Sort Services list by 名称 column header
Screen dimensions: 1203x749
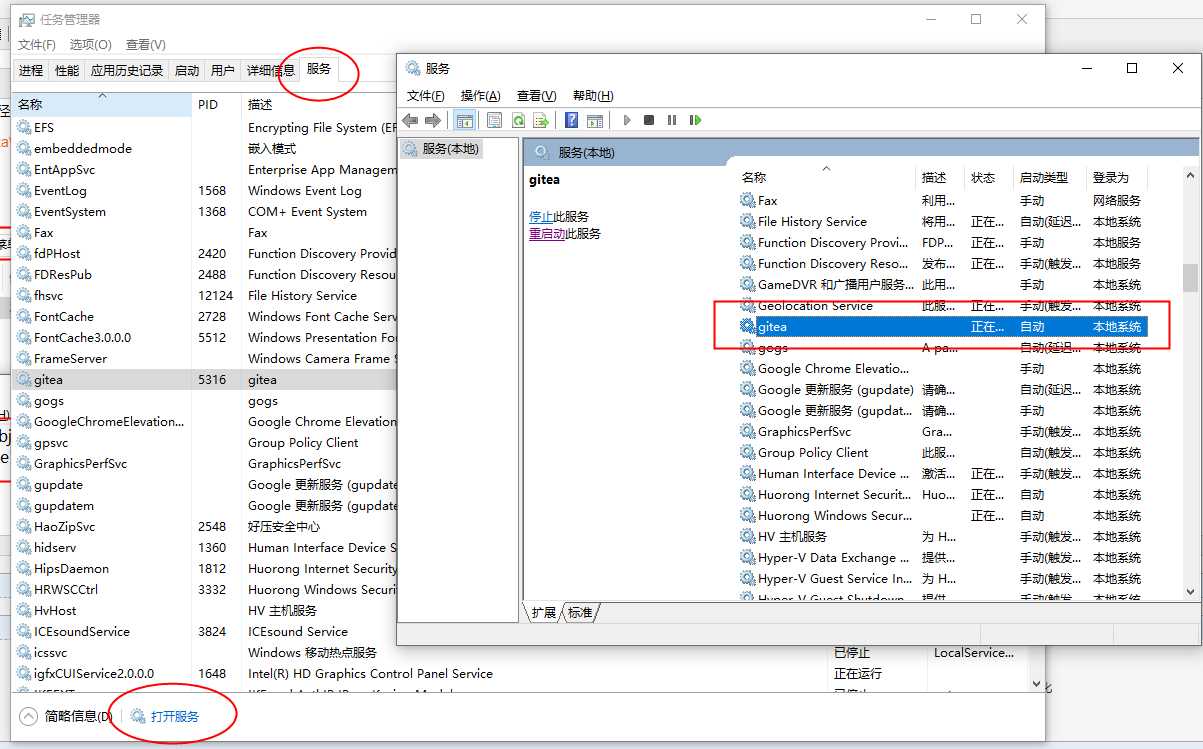click(x=826, y=177)
